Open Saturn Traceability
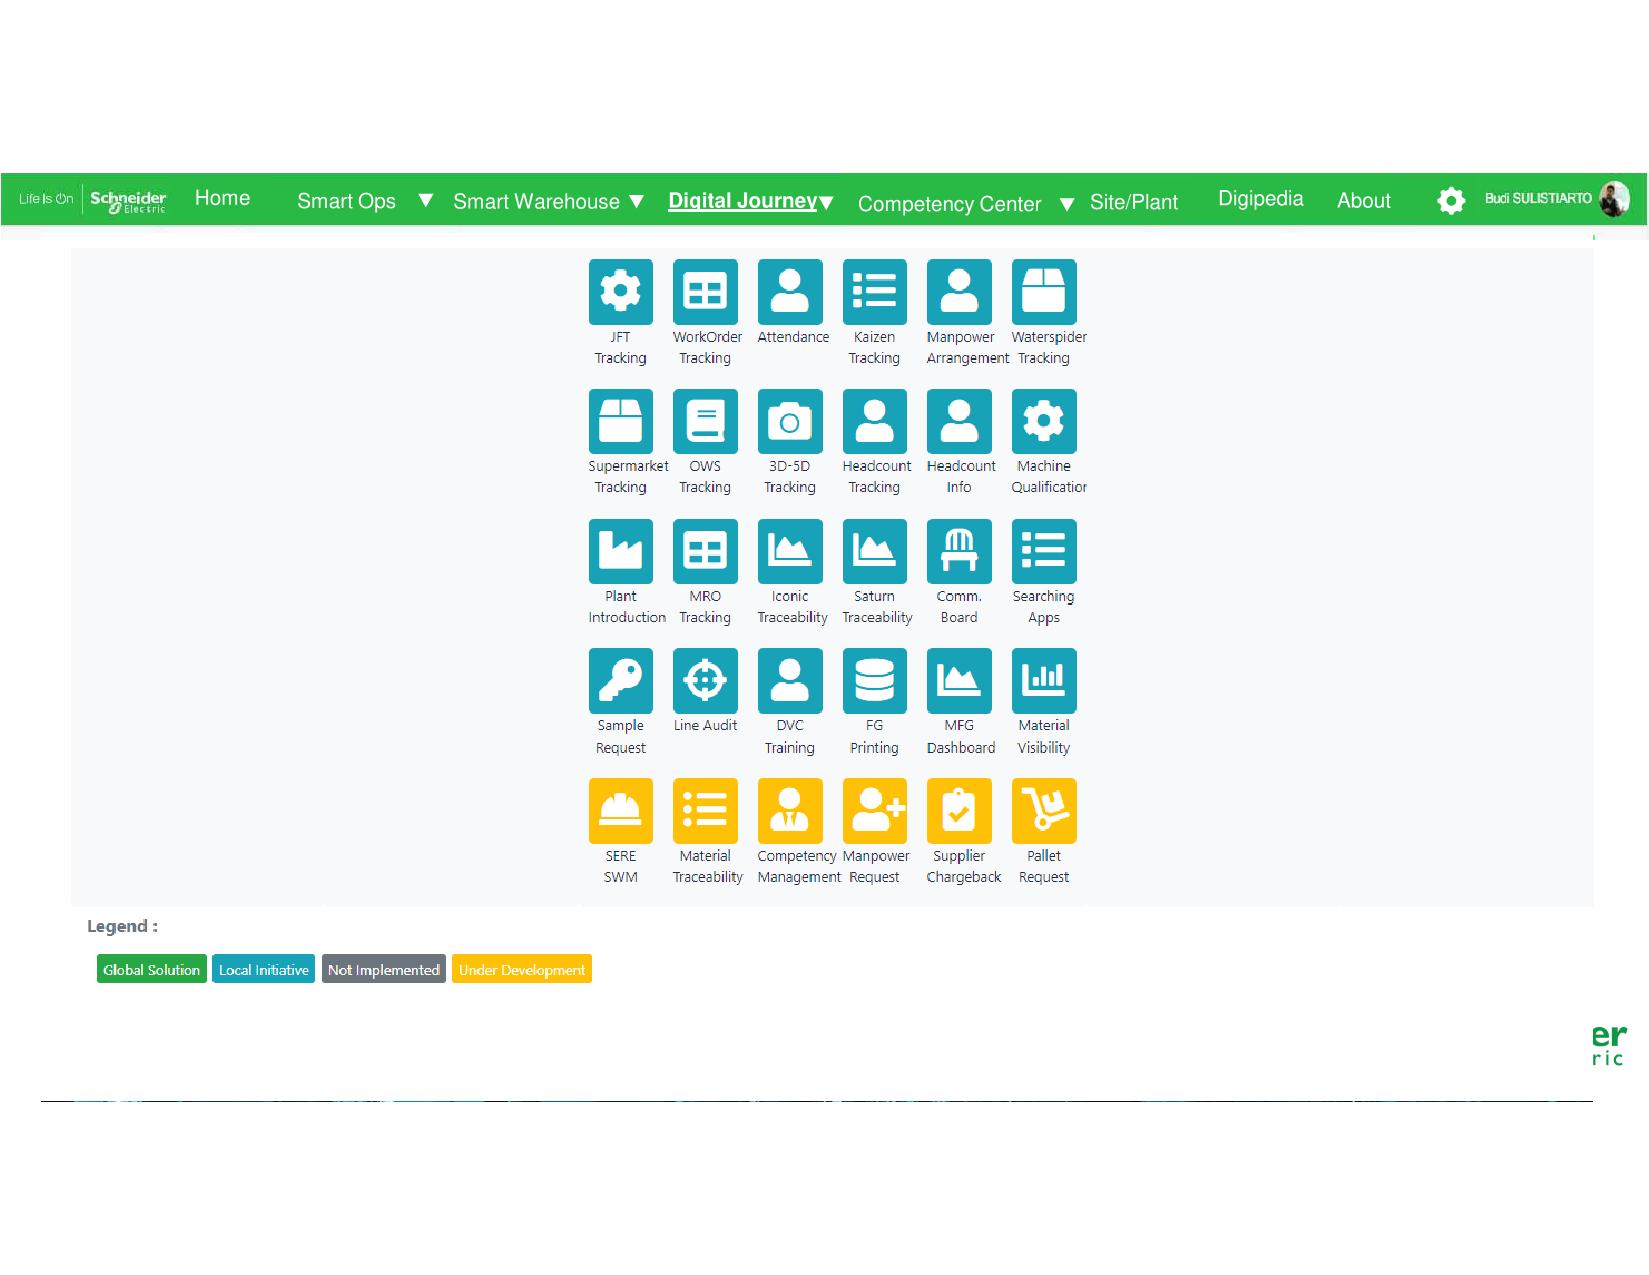Screen dimensions: 1649x1275 click(x=874, y=550)
